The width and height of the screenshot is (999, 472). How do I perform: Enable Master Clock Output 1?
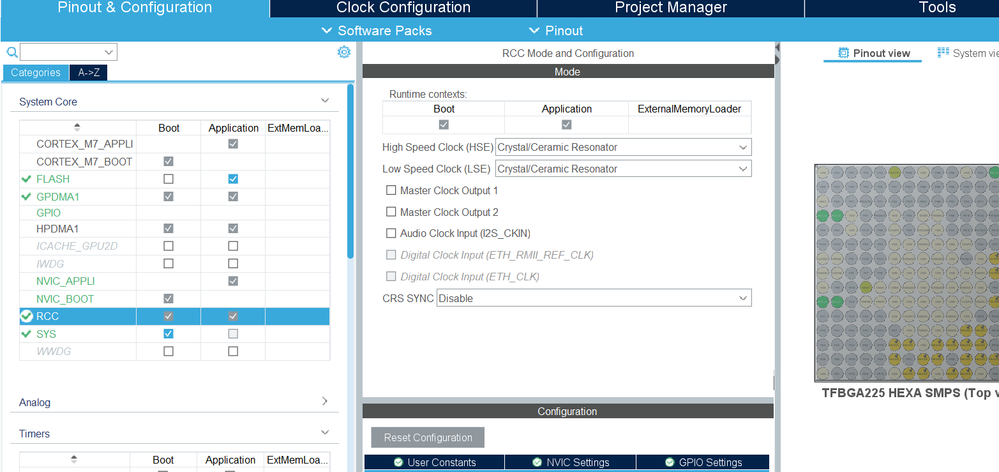click(391, 190)
